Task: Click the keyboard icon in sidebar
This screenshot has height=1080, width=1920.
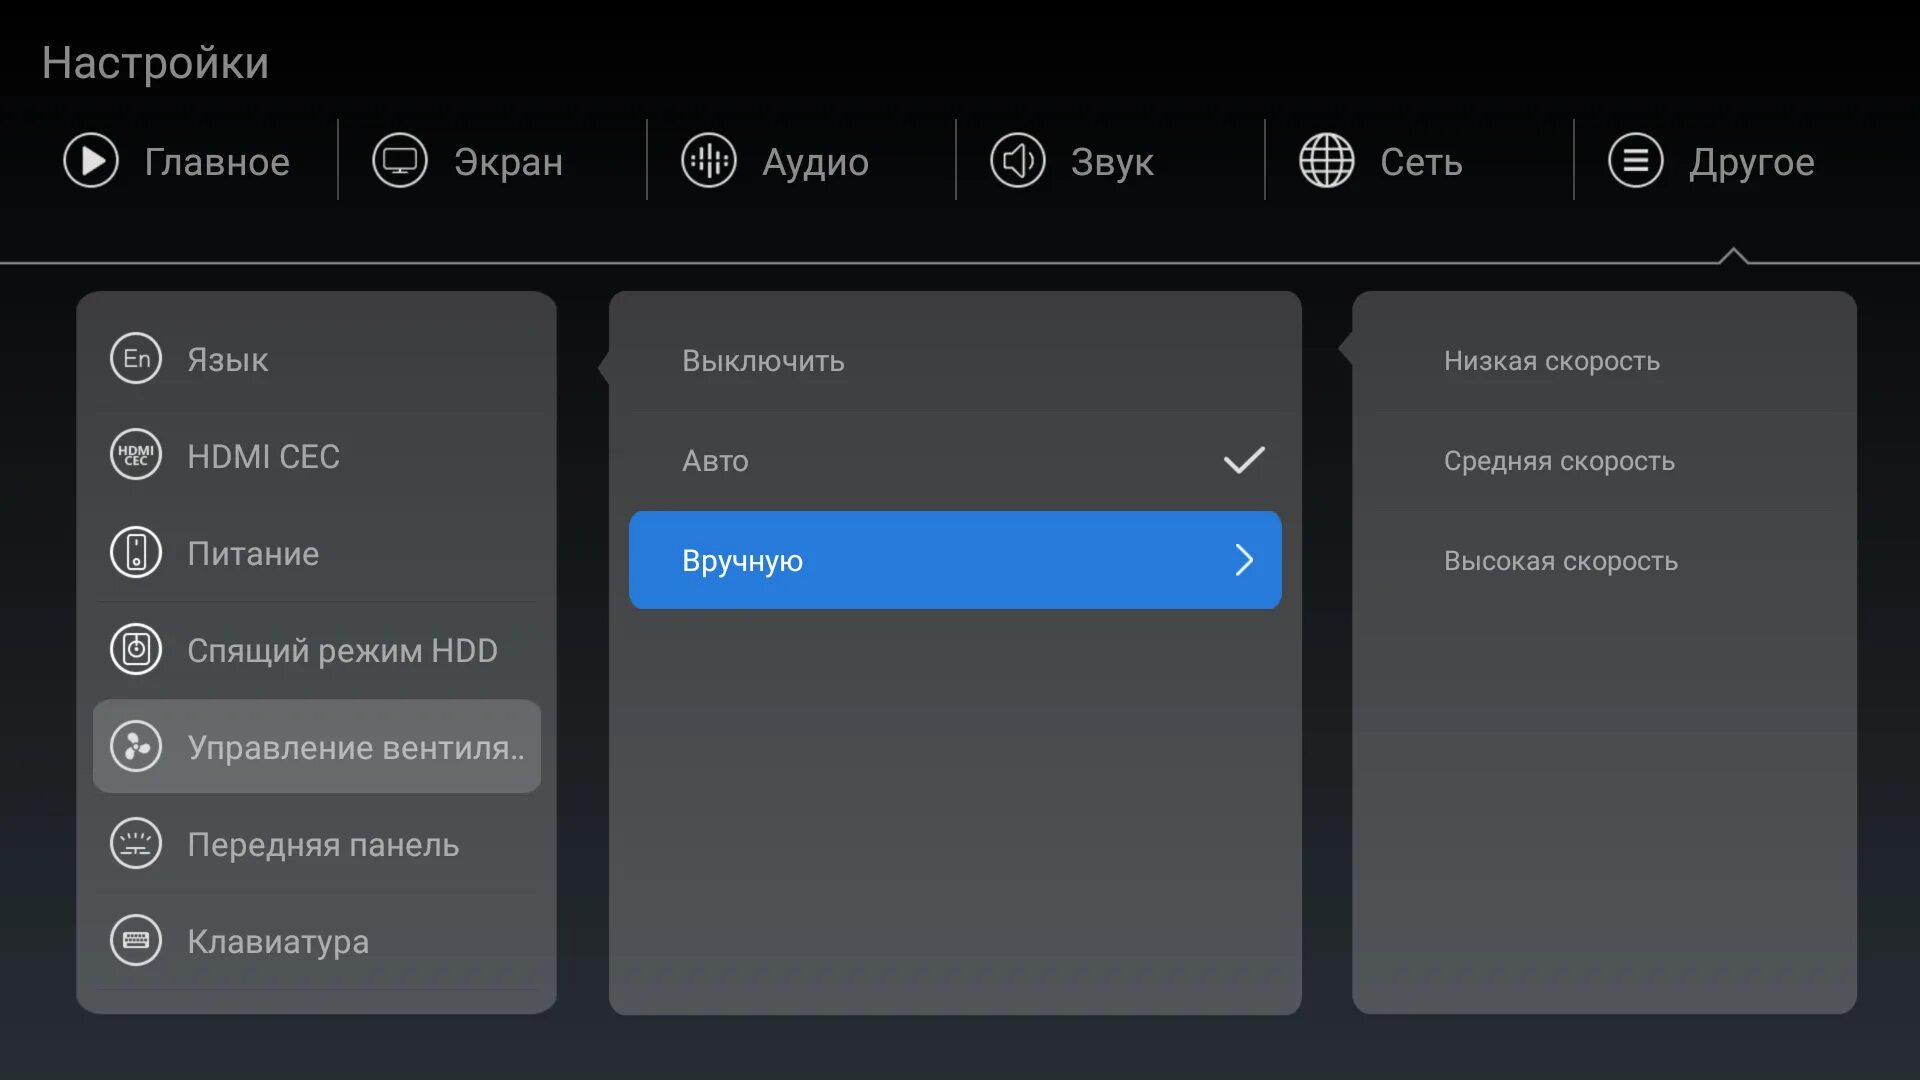Action: point(136,941)
